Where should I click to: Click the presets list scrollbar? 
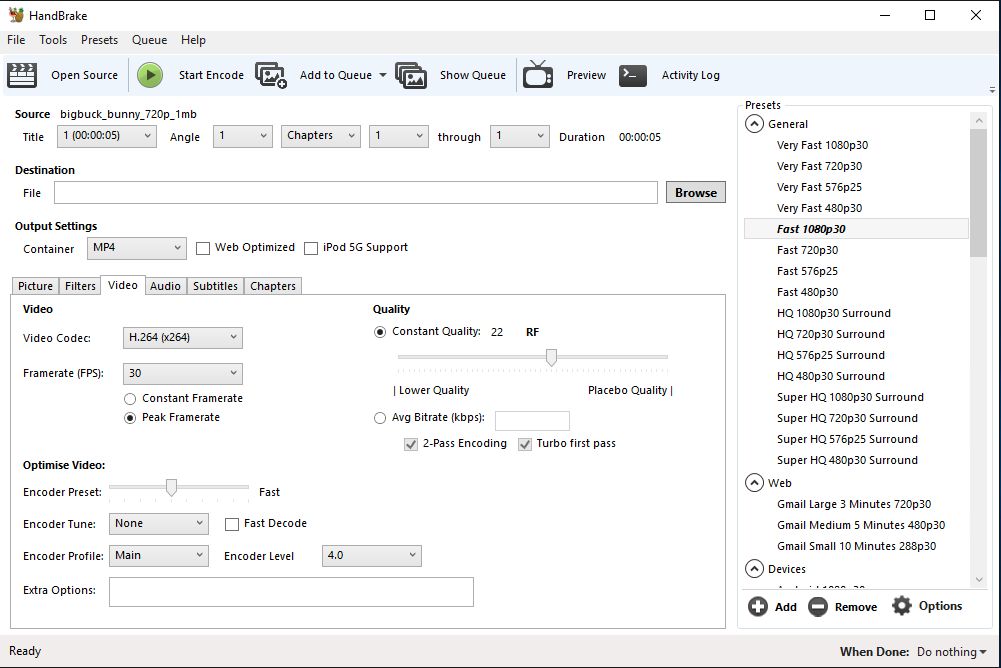[x=978, y=194]
